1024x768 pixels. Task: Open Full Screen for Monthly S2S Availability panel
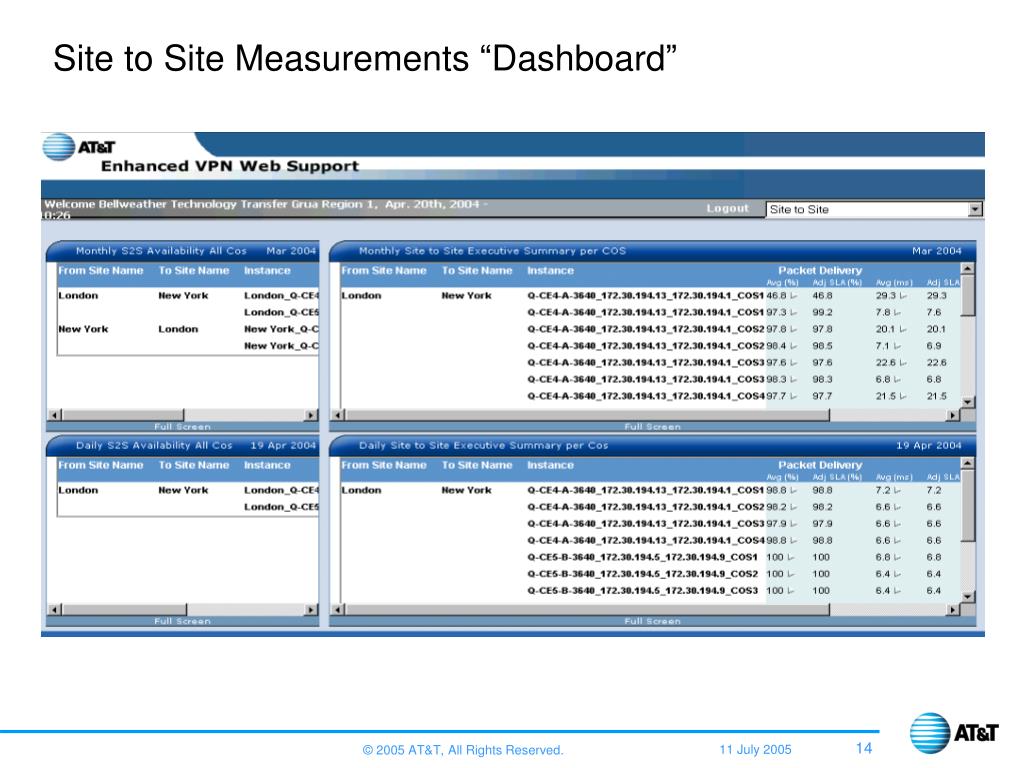point(182,426)
